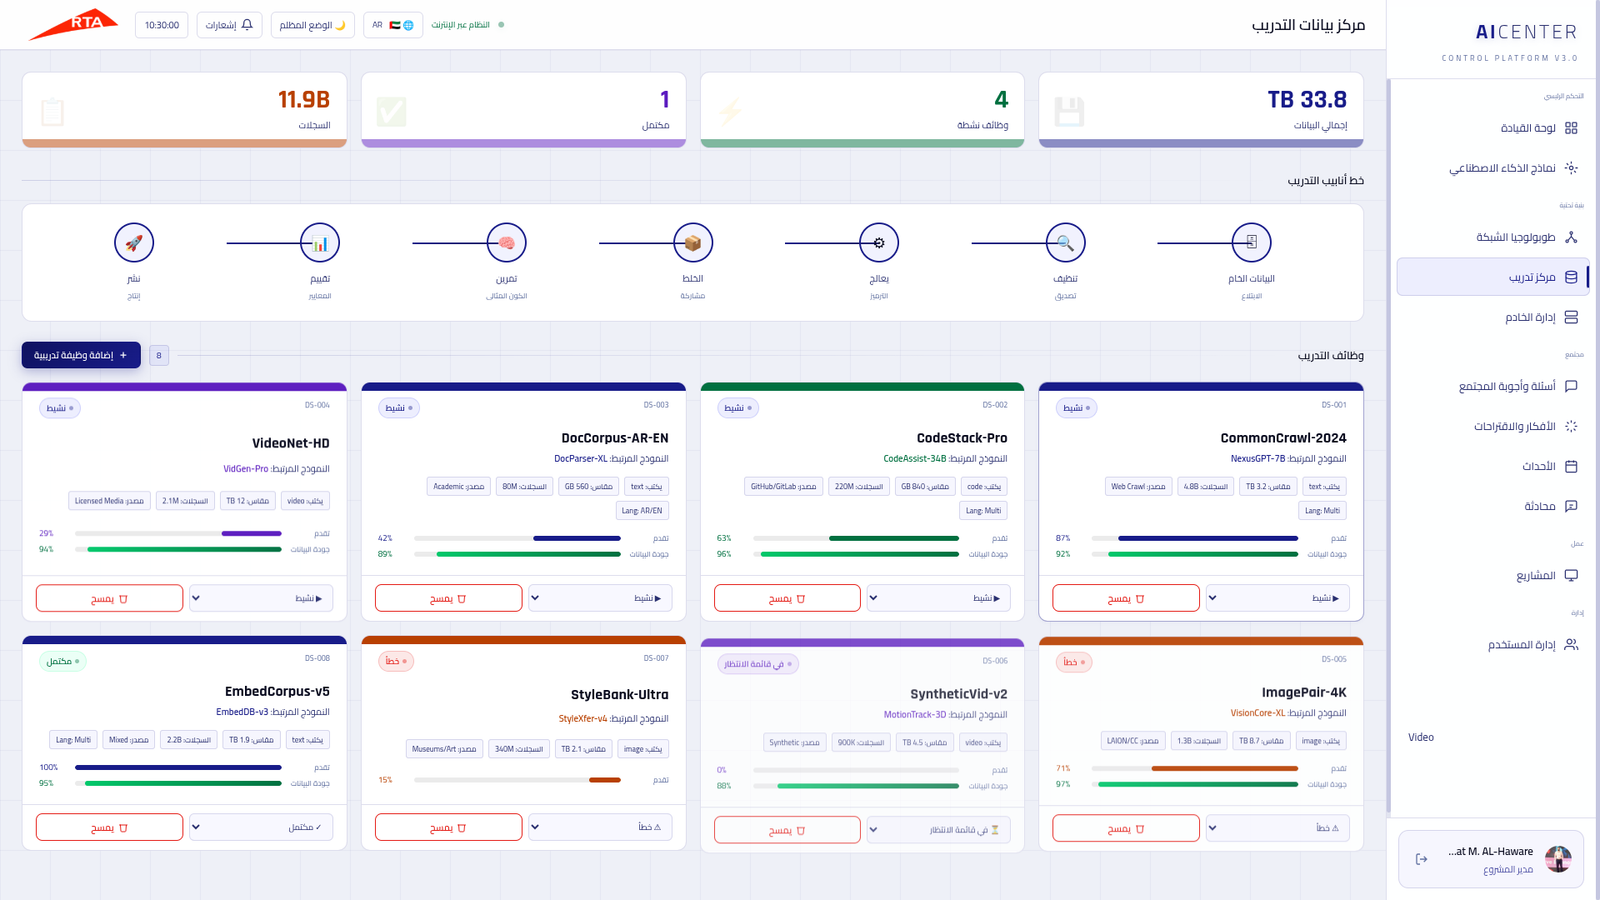The width and height of the screenshot is (1600, 900).
Task: Open the Dashboard (لوحة القيادة) sidebar item
Action: click(x=1491, y=128)
